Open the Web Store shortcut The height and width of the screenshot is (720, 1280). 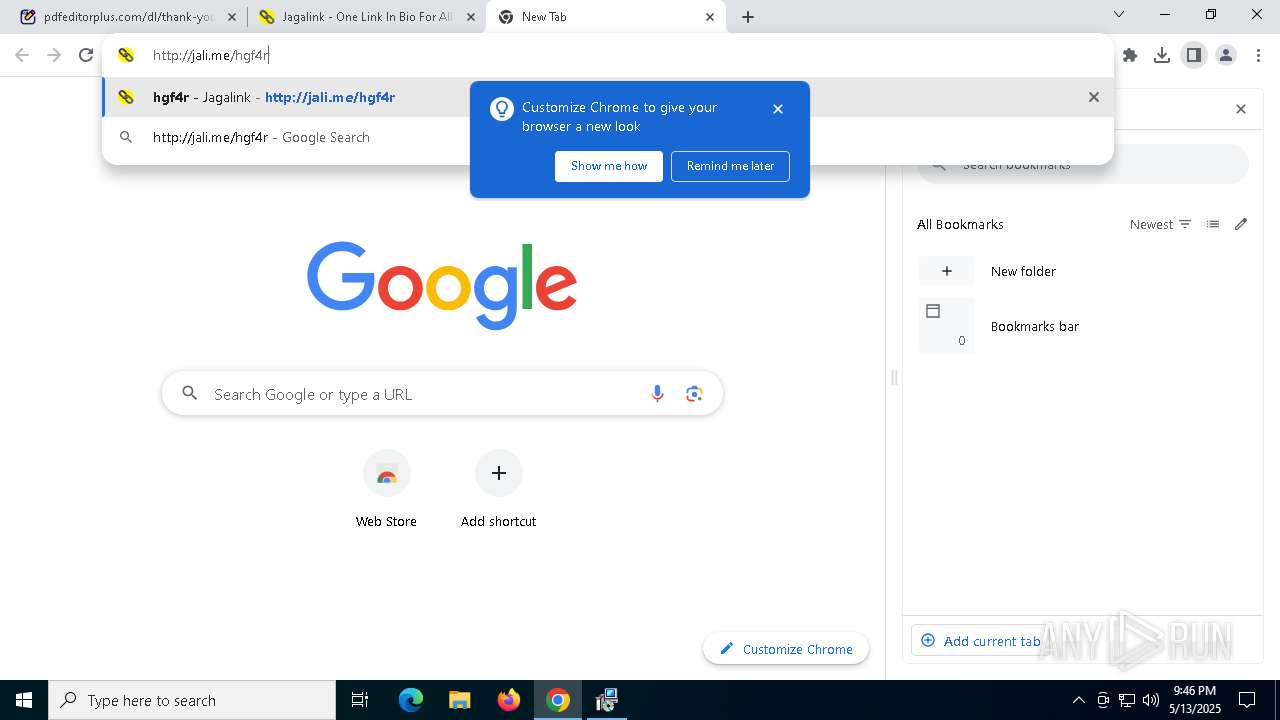[386, 489]
